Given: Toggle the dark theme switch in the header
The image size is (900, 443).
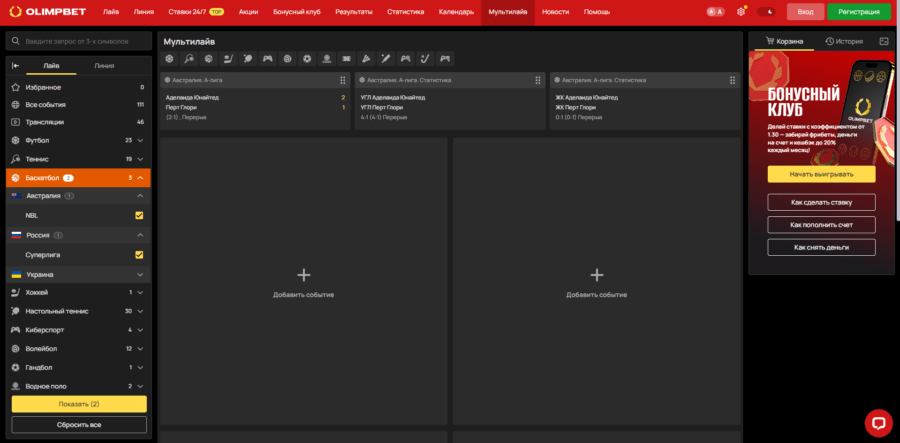Looking at the screenshot, I should pyautogui.click(x=770, y=12).
